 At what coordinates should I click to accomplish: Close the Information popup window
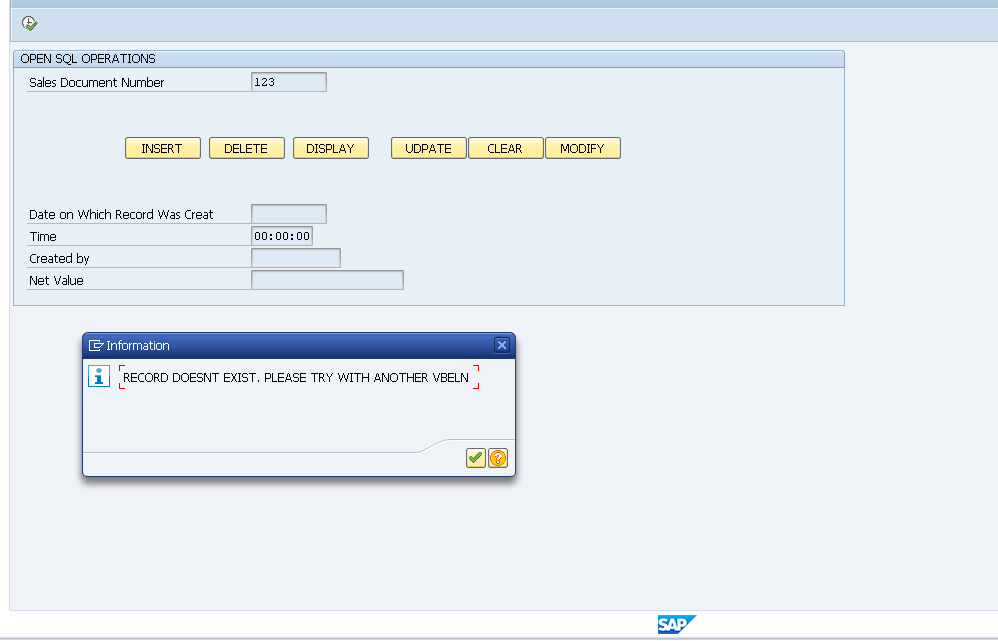click(x=502, y=345)
